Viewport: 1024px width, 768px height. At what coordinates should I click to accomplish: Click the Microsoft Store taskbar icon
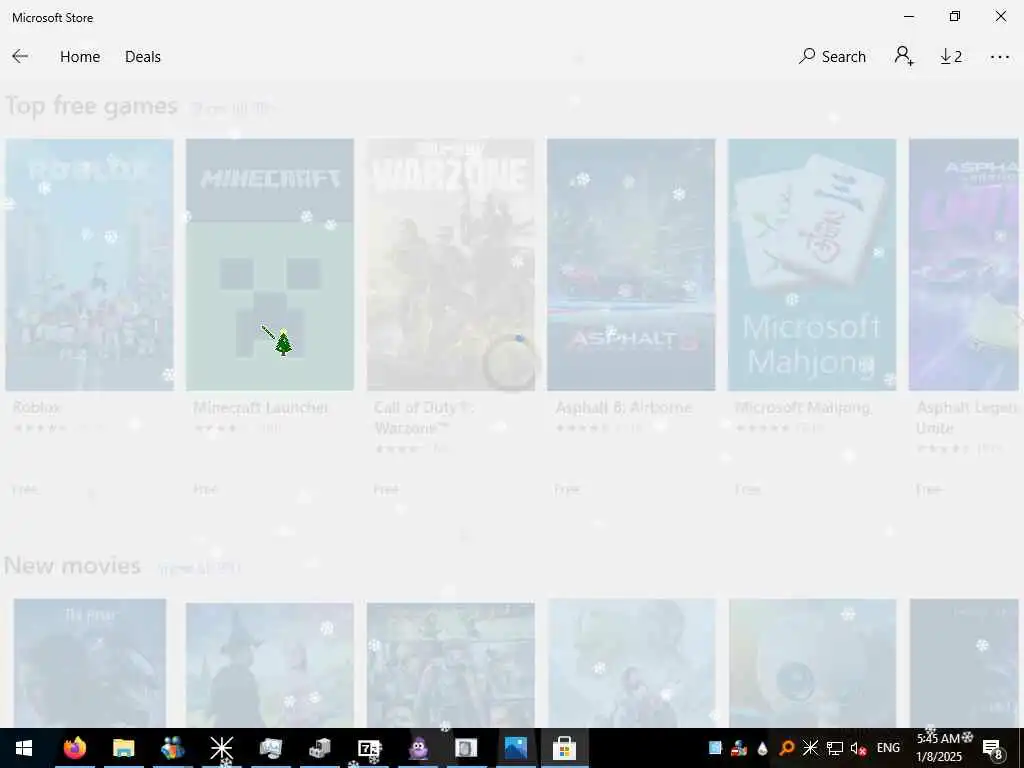pyautogui.click(x=564, y=748)
